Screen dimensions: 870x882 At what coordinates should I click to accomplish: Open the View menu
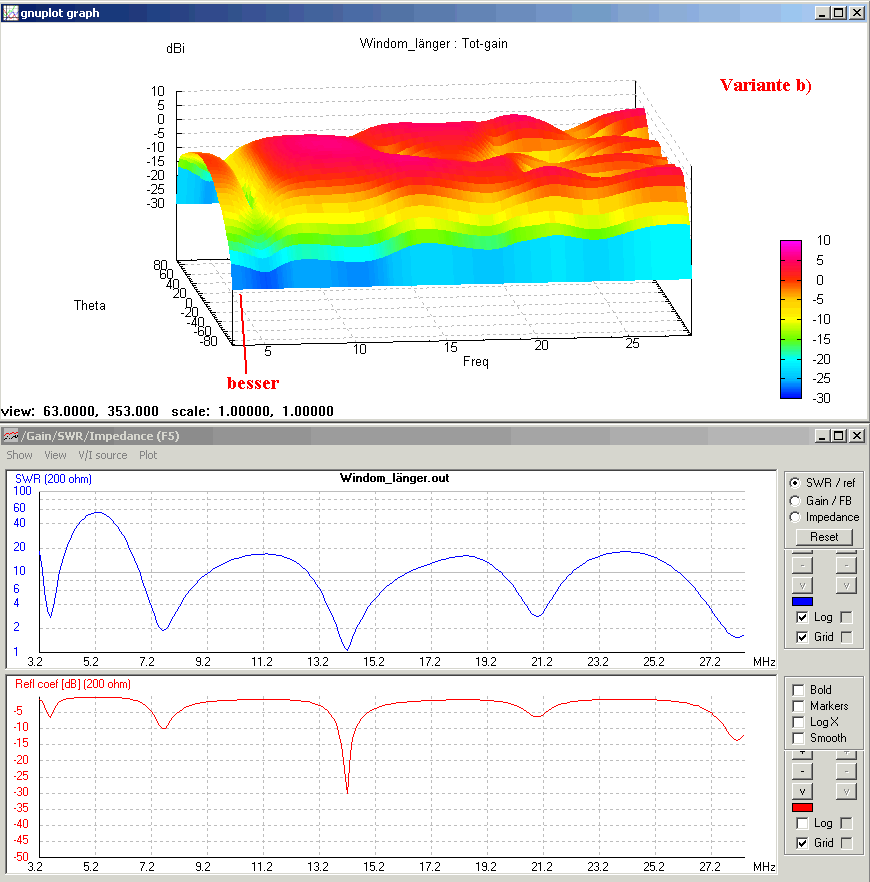[55, 455]
